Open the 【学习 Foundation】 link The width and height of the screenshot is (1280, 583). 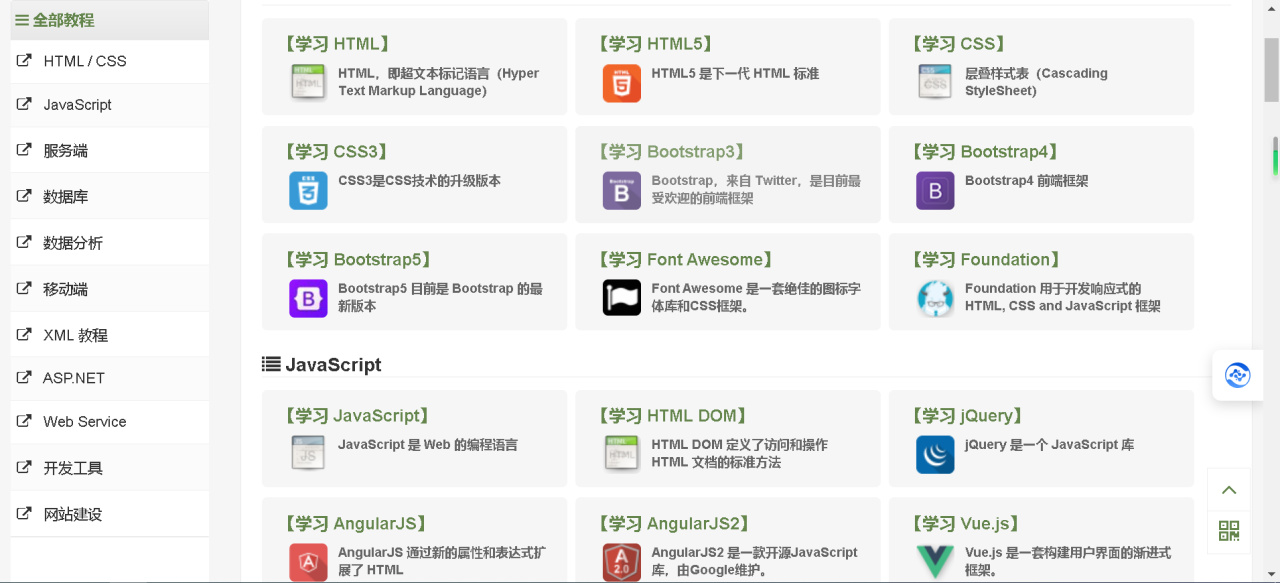pyautogui.click(x=986, y=260)
